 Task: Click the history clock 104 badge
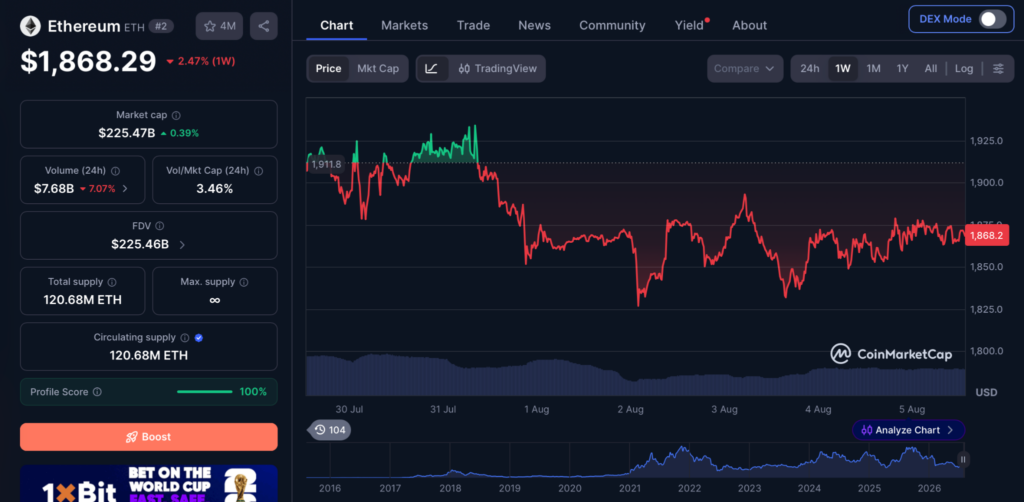tap(330, 430)
